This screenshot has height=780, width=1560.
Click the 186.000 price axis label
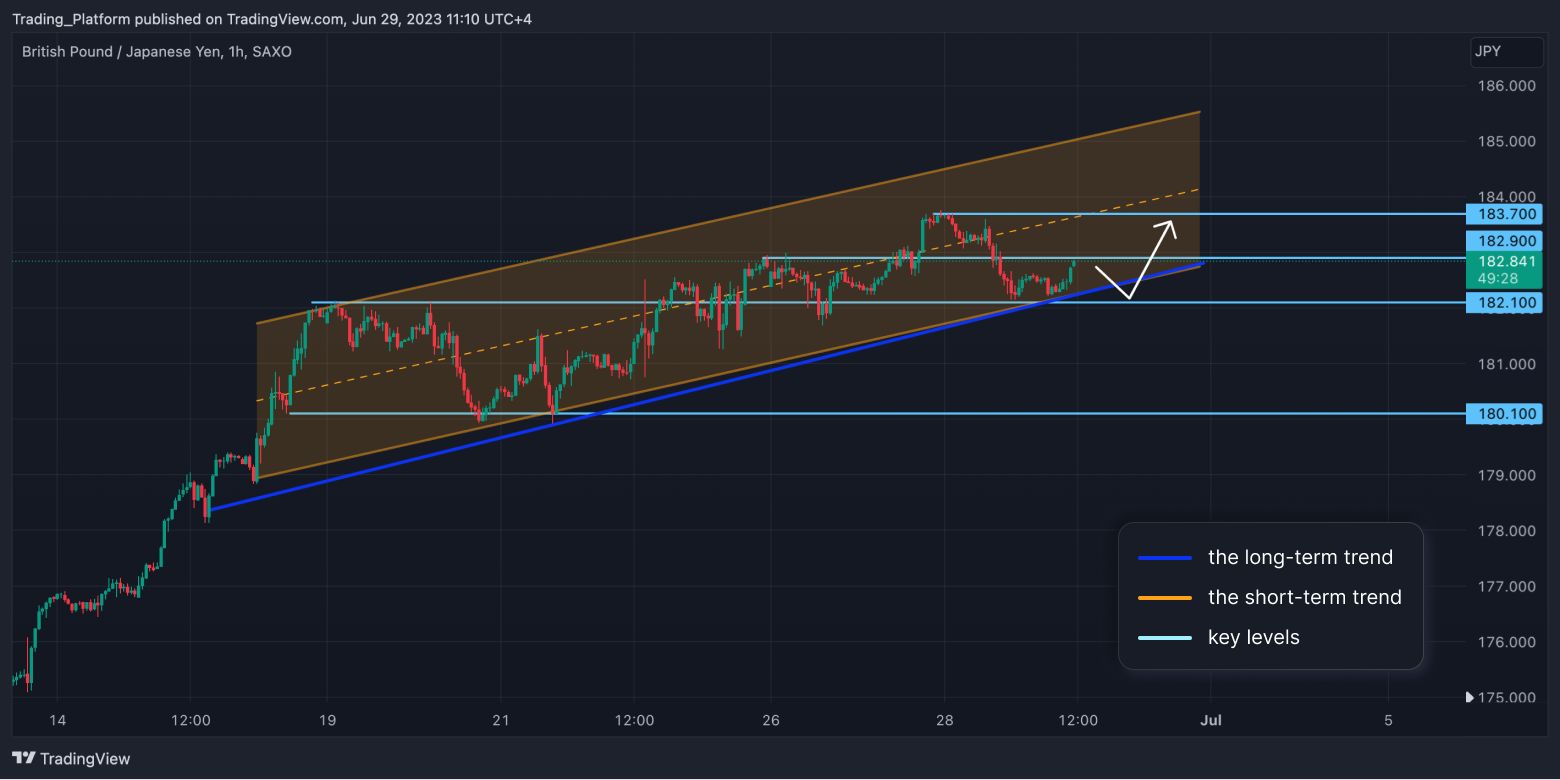[x=1507, y=86]
